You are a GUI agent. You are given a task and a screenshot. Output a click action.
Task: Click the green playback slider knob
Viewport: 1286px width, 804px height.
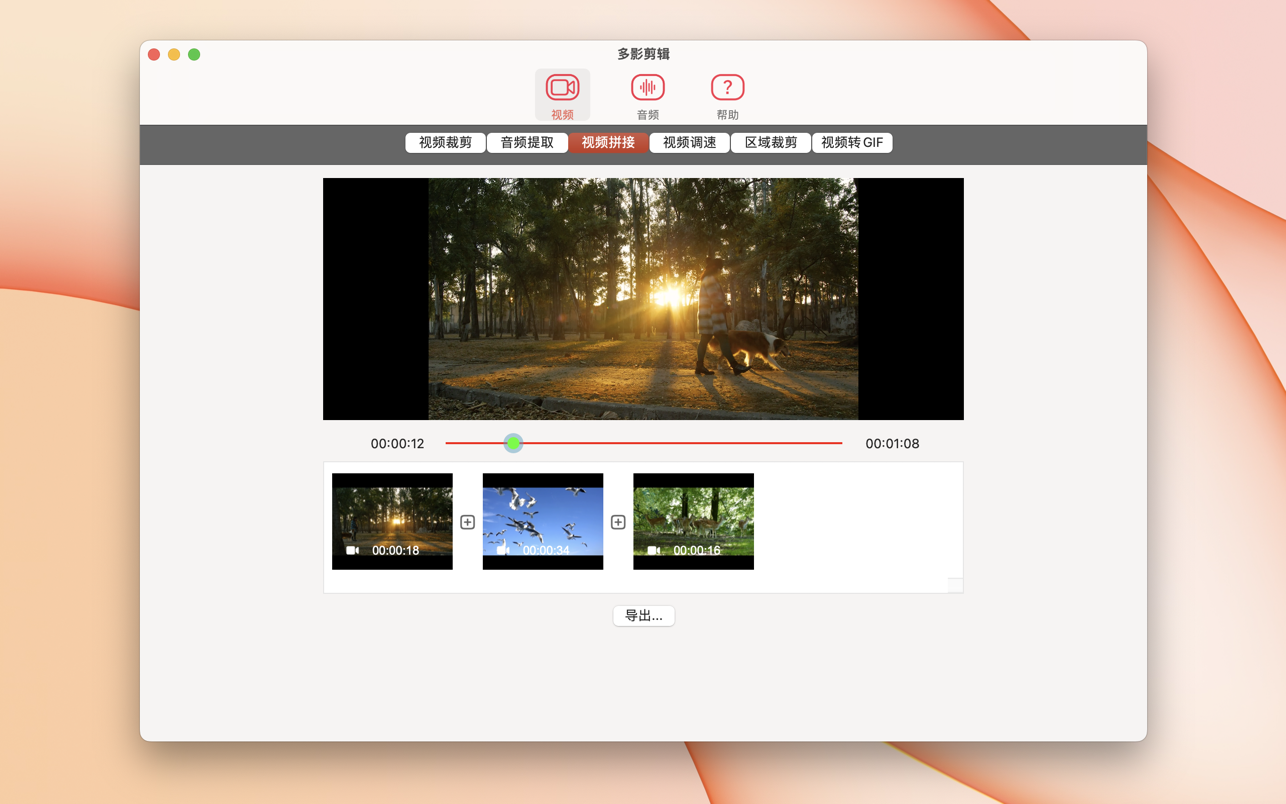(x=513, y=443)
